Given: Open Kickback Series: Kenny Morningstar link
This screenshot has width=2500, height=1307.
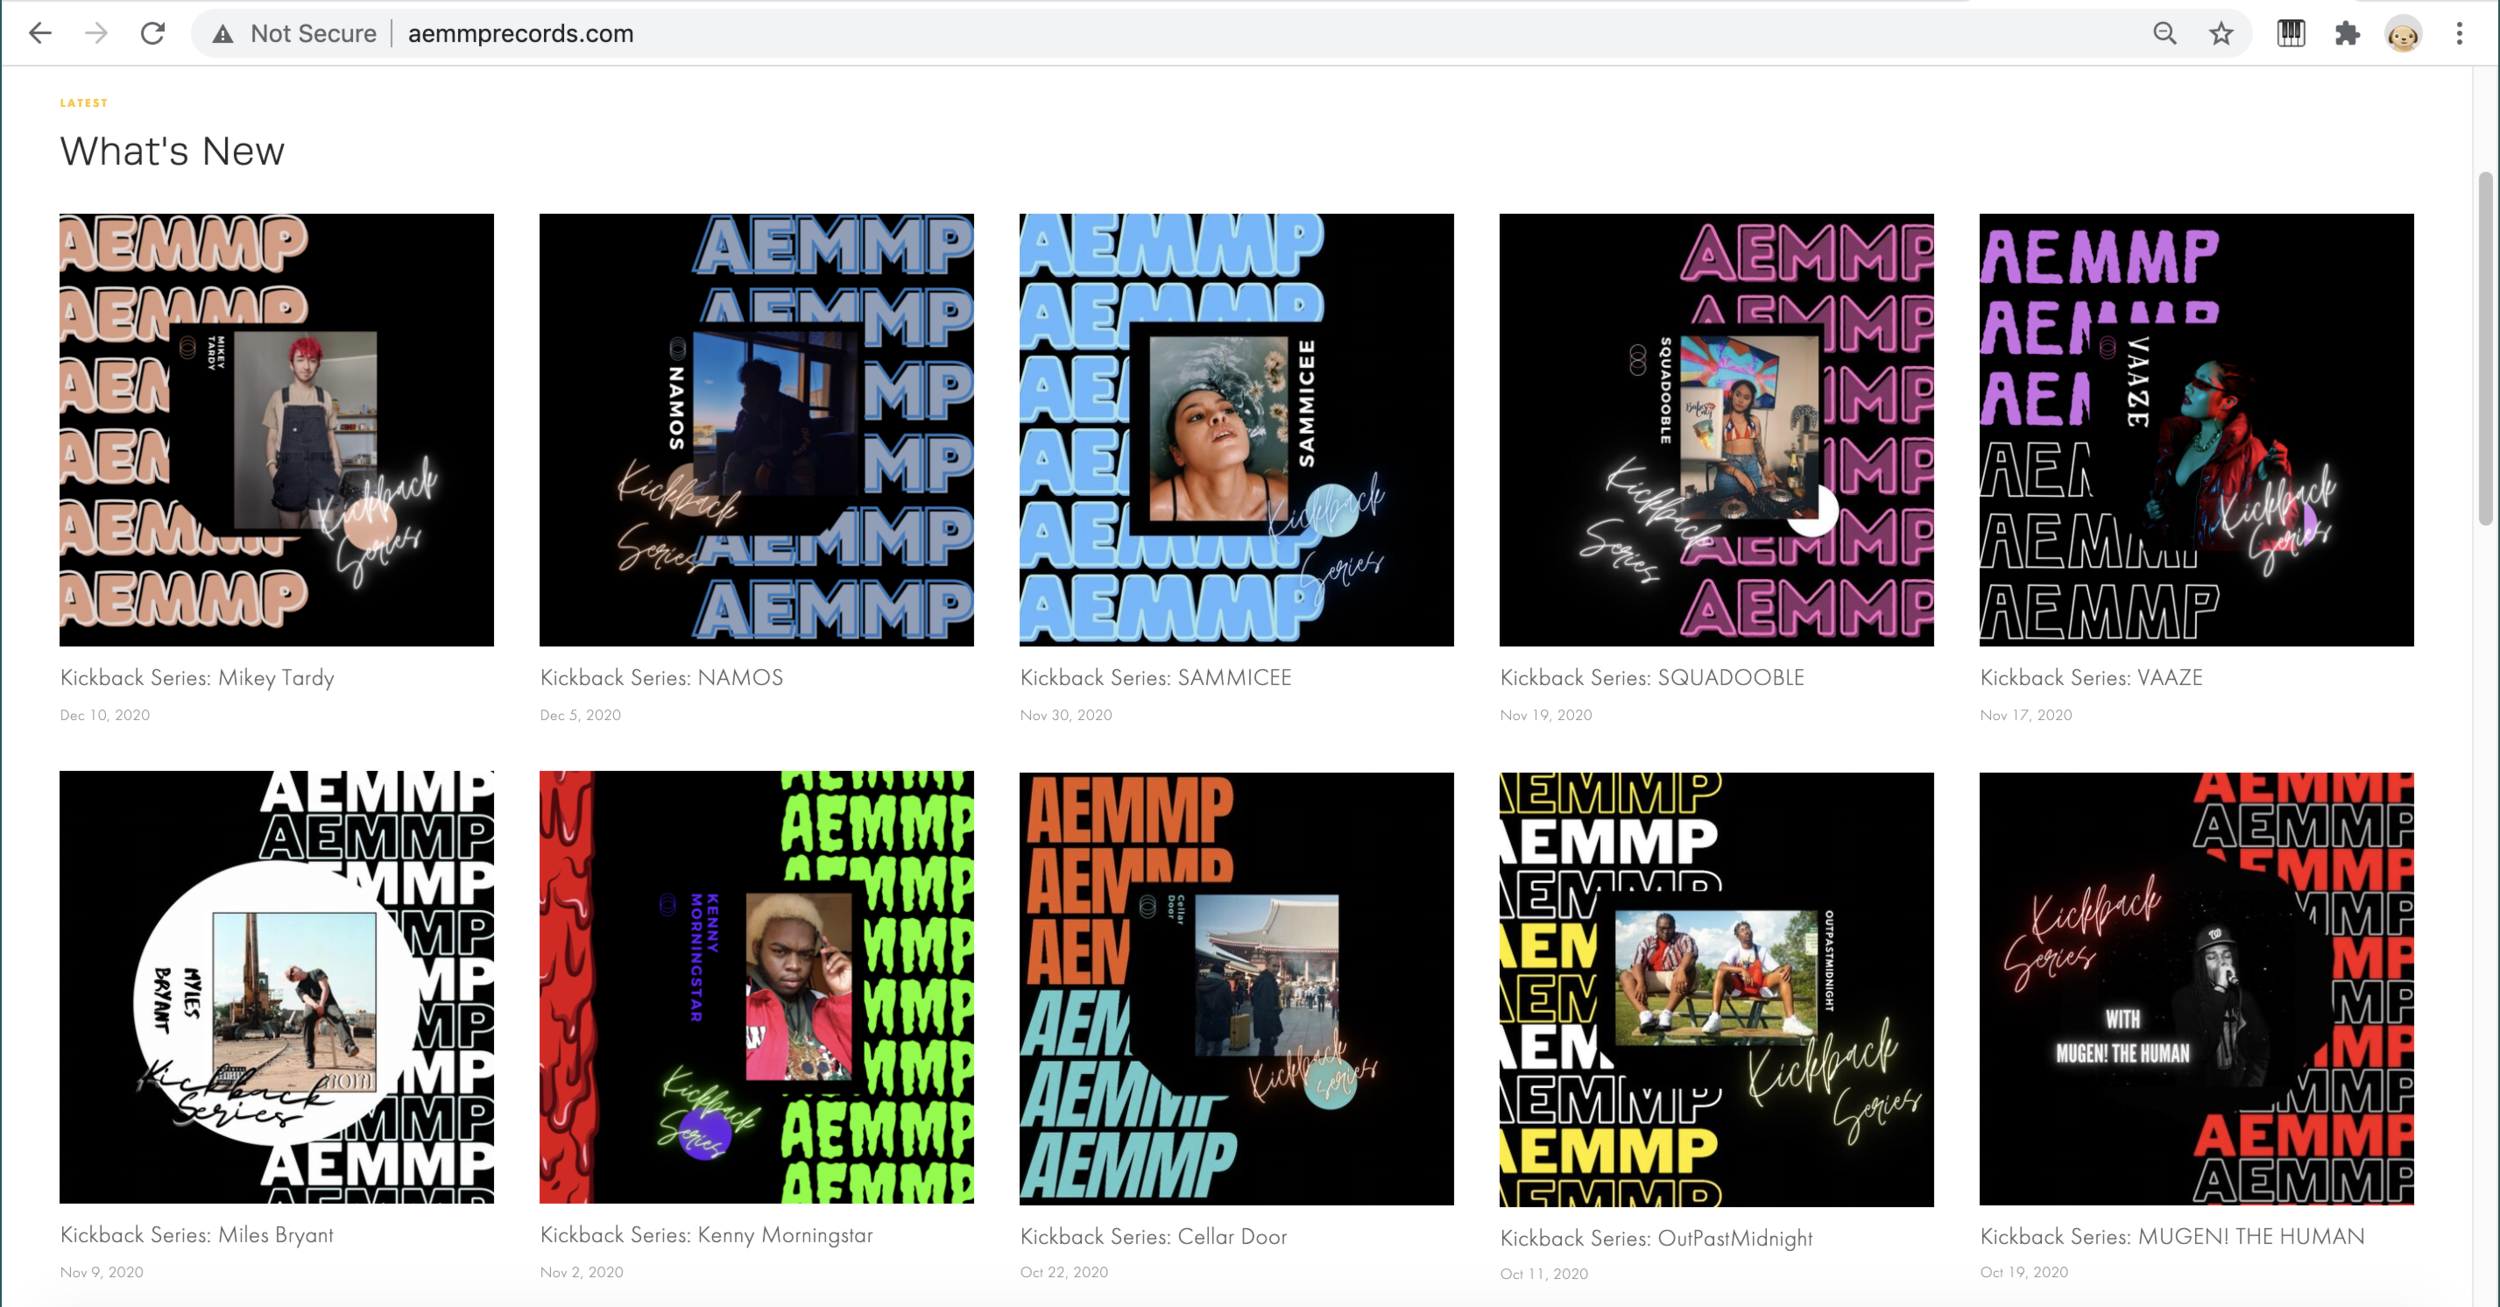Looking at the screenshot, I should point(706,1235).
